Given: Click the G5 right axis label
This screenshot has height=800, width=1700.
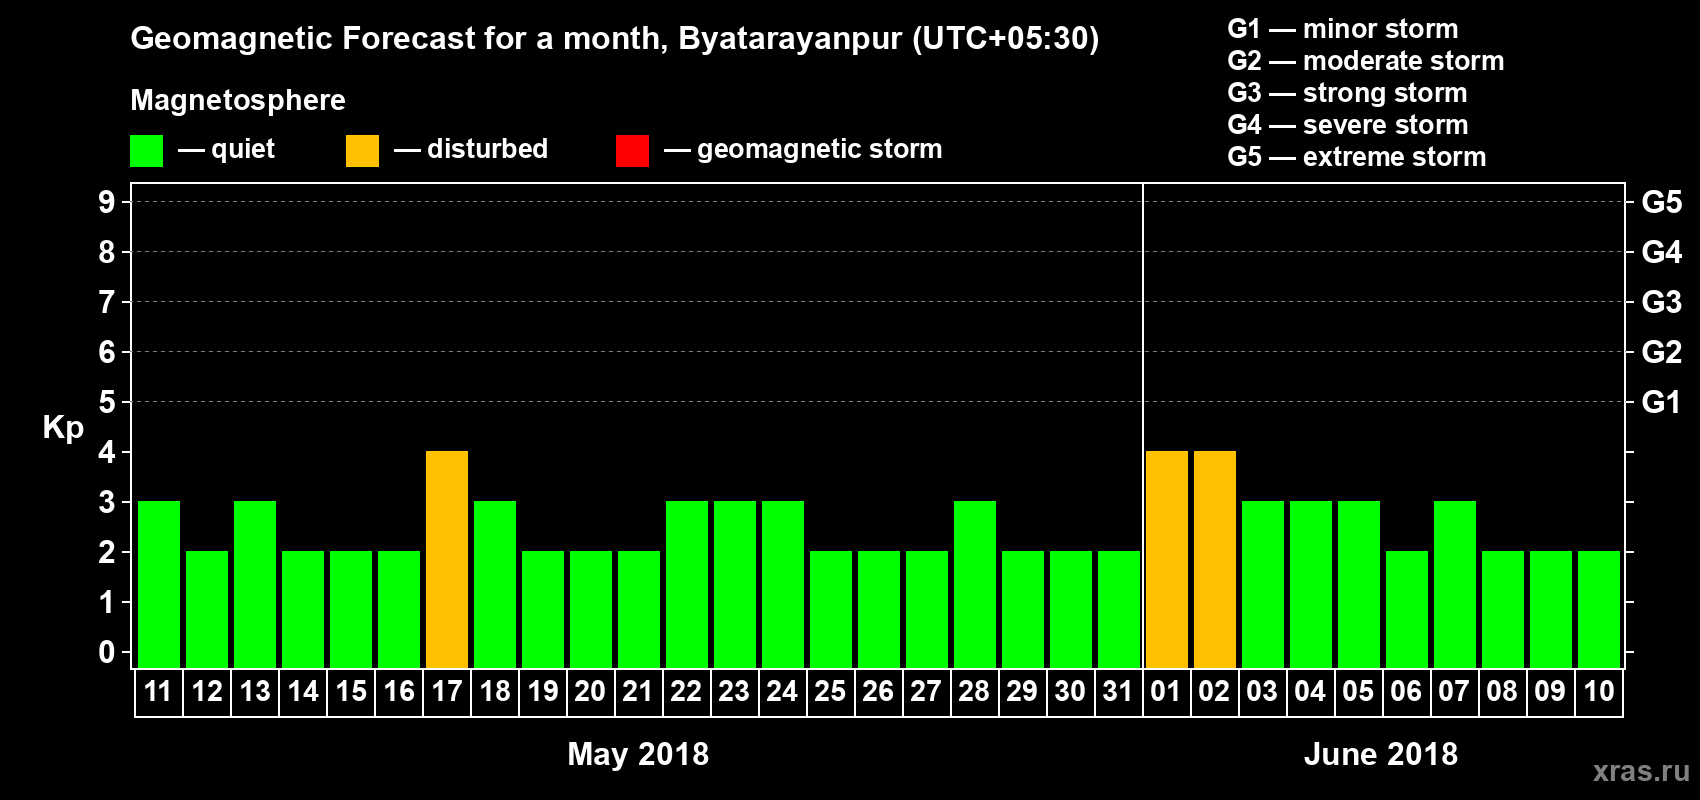Looking at the screenshot, I should click(x=1662, y=202).
